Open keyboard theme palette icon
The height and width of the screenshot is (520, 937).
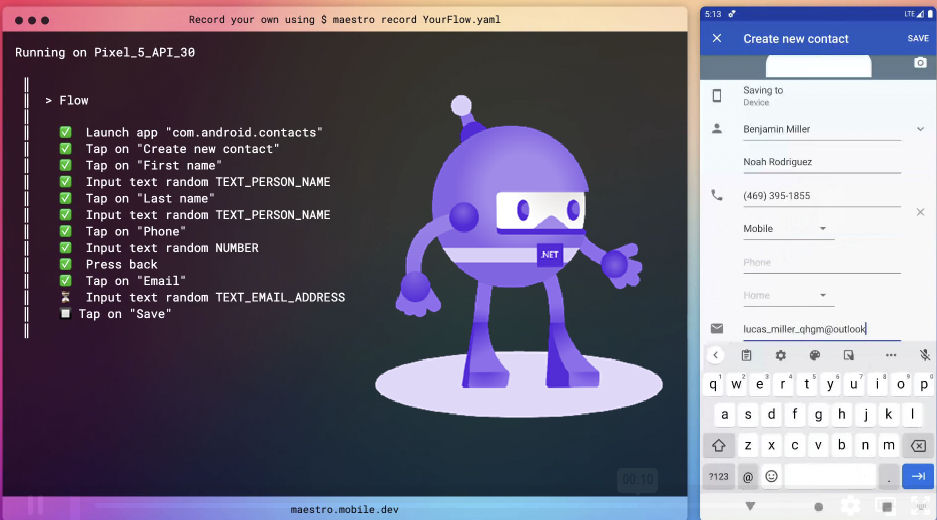point(815,355)
